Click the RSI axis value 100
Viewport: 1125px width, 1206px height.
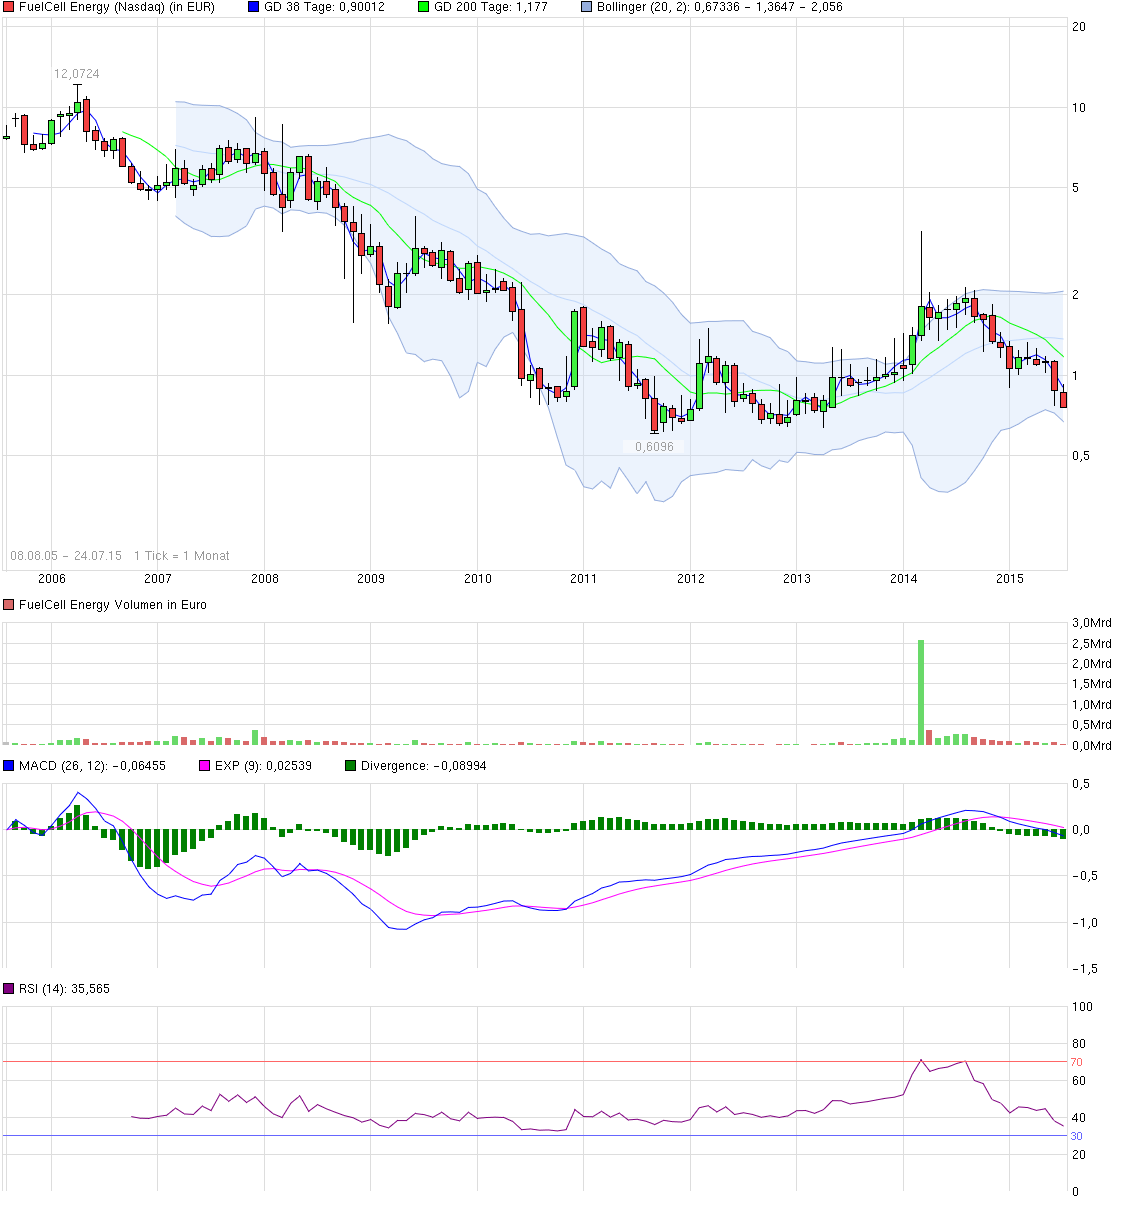1082,1007
